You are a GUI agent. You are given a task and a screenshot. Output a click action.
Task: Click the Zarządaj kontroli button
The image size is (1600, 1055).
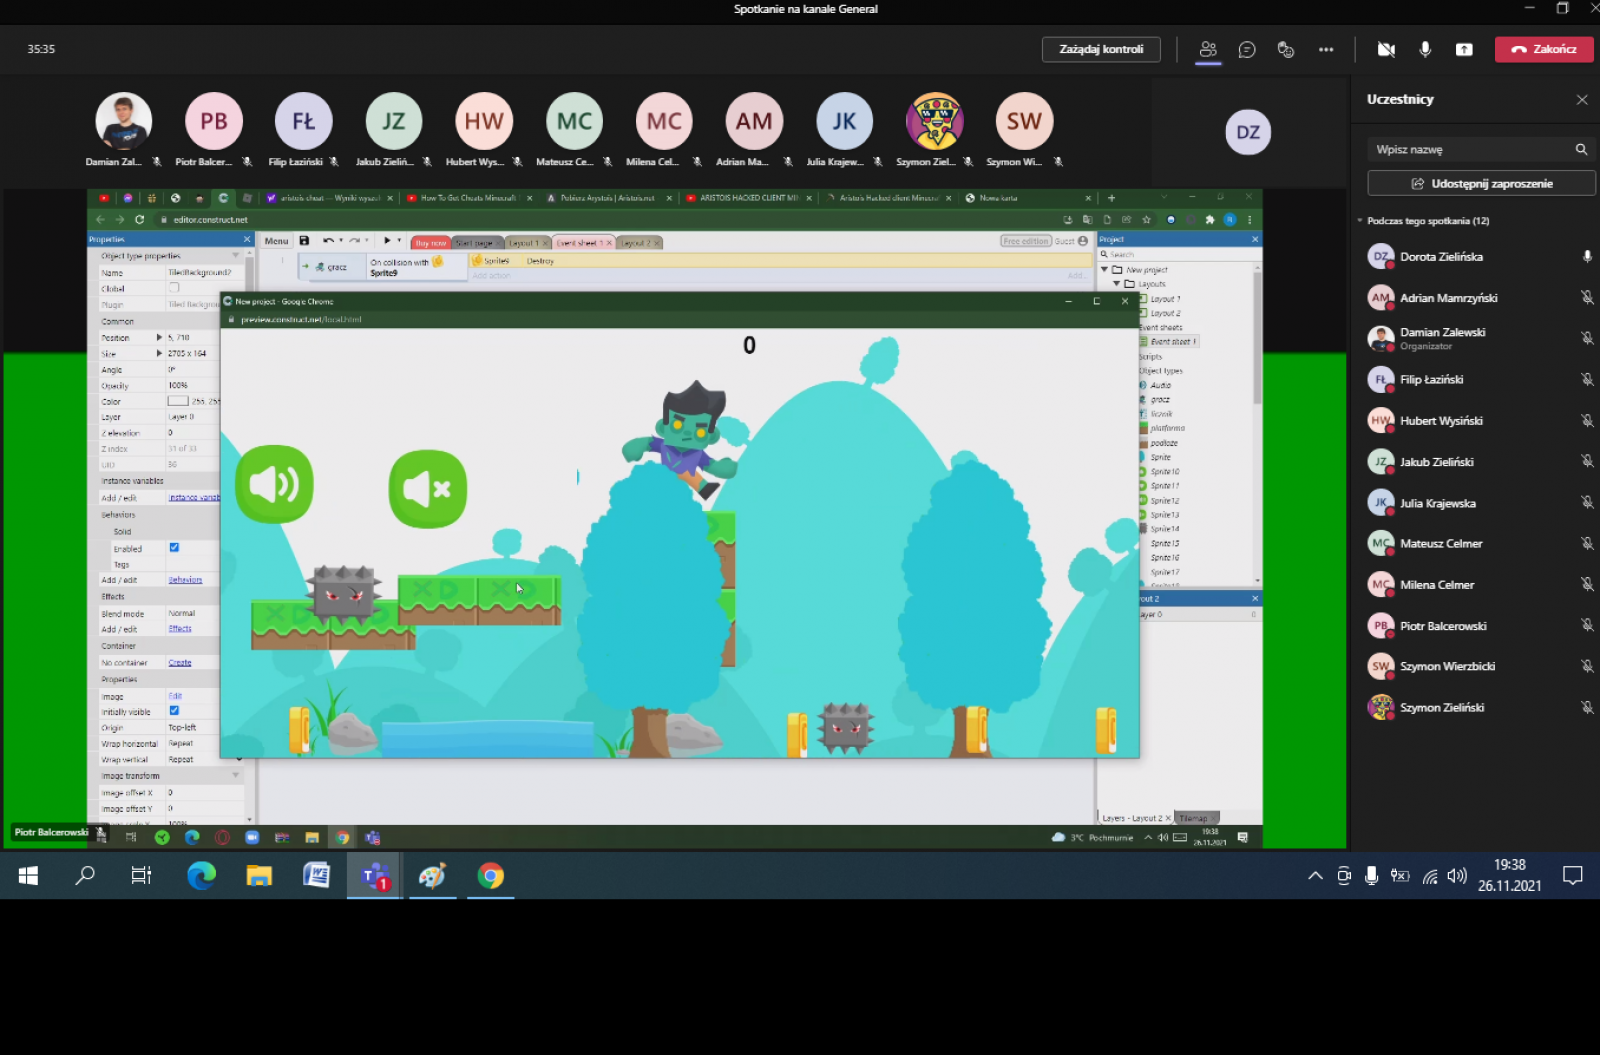[x=1101, y=49]
